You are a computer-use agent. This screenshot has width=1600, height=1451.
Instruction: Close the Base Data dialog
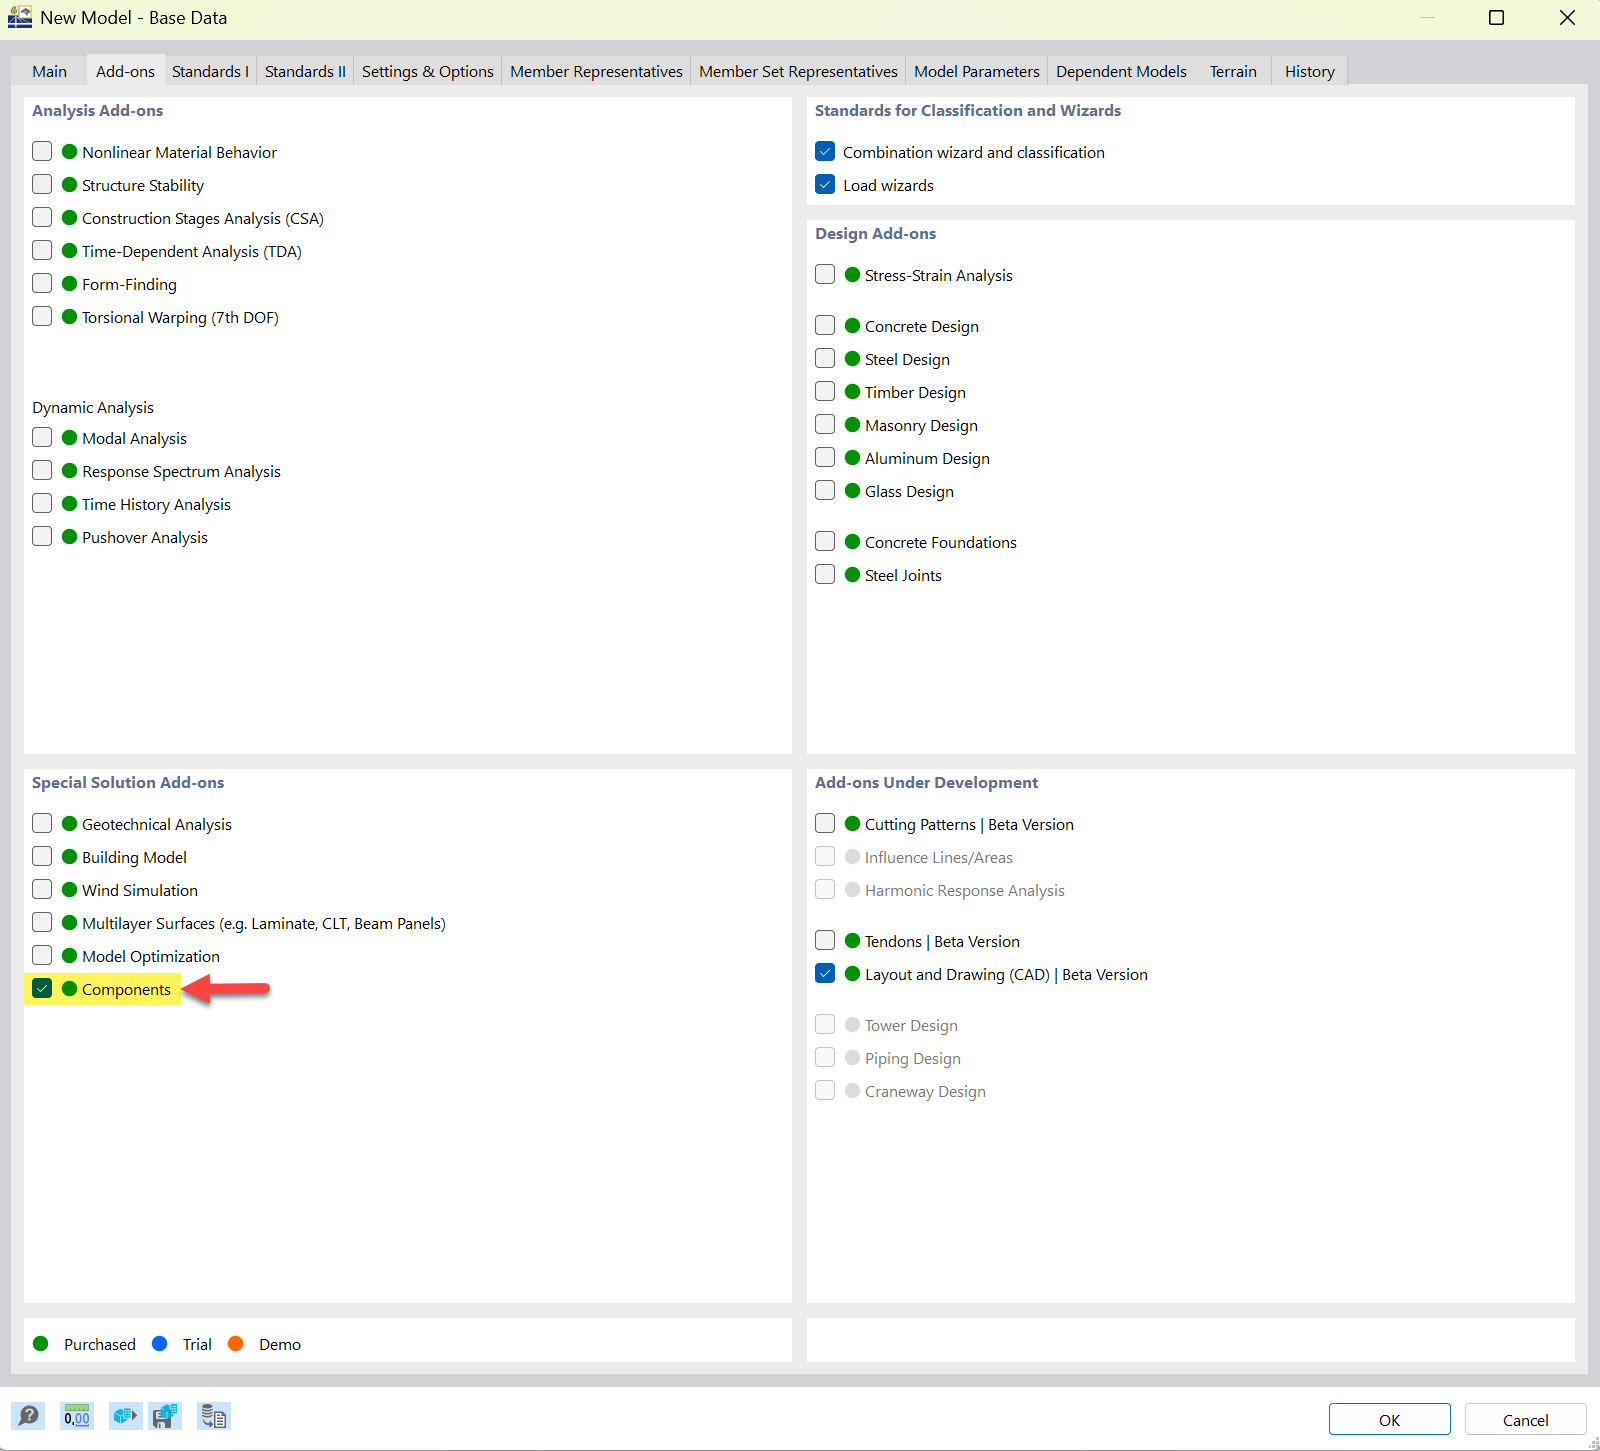click(x=1567, y=18)
